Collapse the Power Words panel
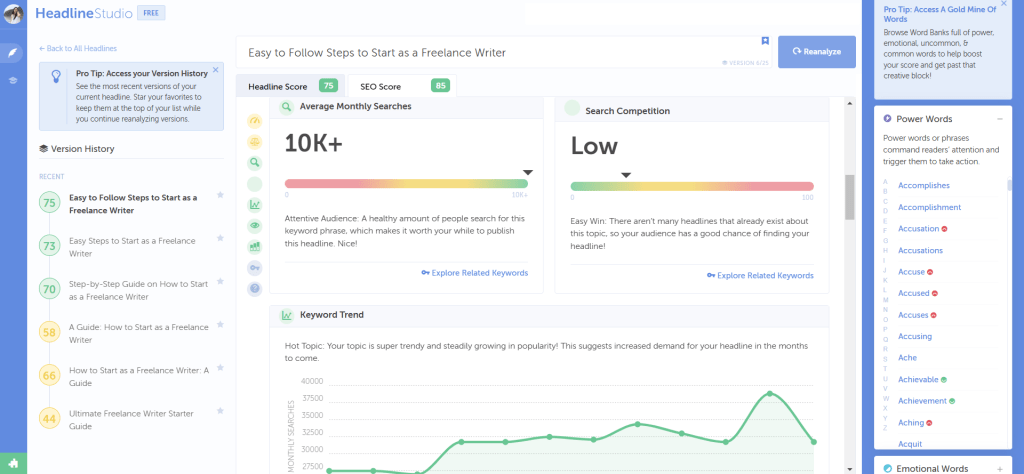Image resolution: width=1024 pixels, height=474 pixels. click(1000, 119)
